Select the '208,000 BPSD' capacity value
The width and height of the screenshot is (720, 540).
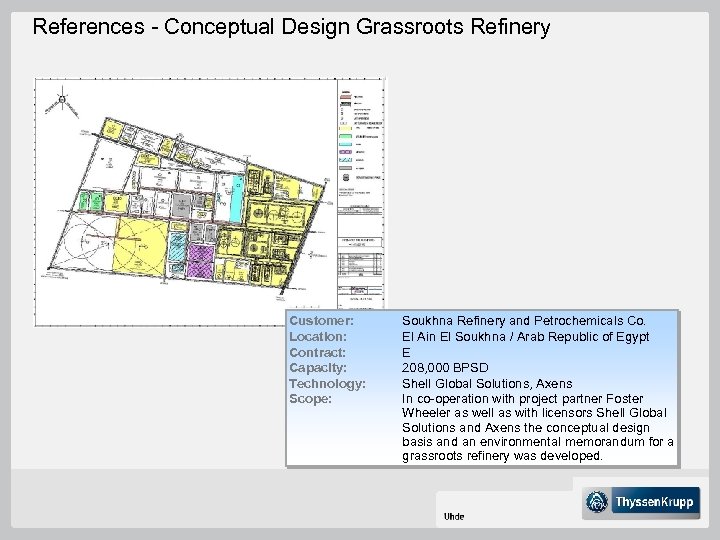pyautogui.click(x=445, y=368)
